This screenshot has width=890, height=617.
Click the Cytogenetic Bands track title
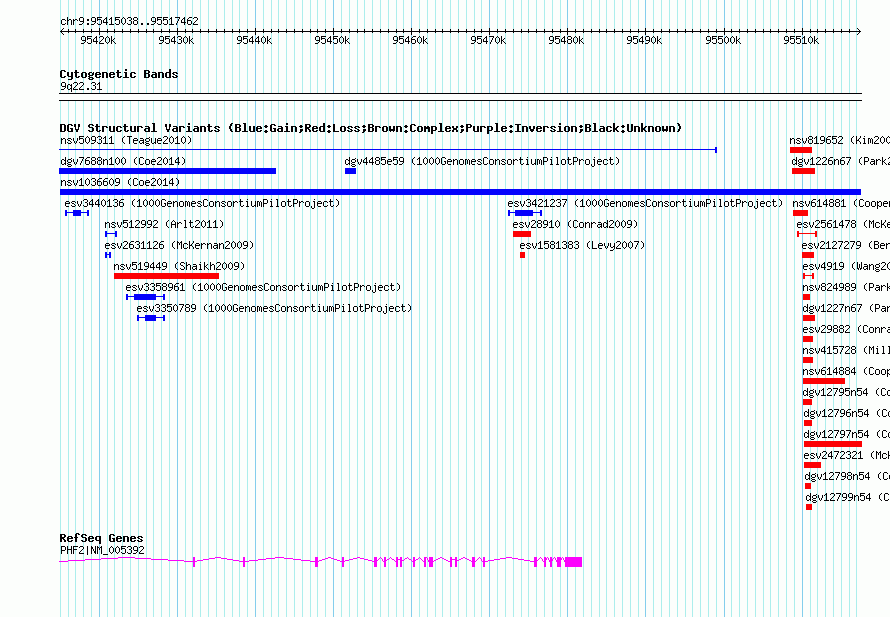119,74
